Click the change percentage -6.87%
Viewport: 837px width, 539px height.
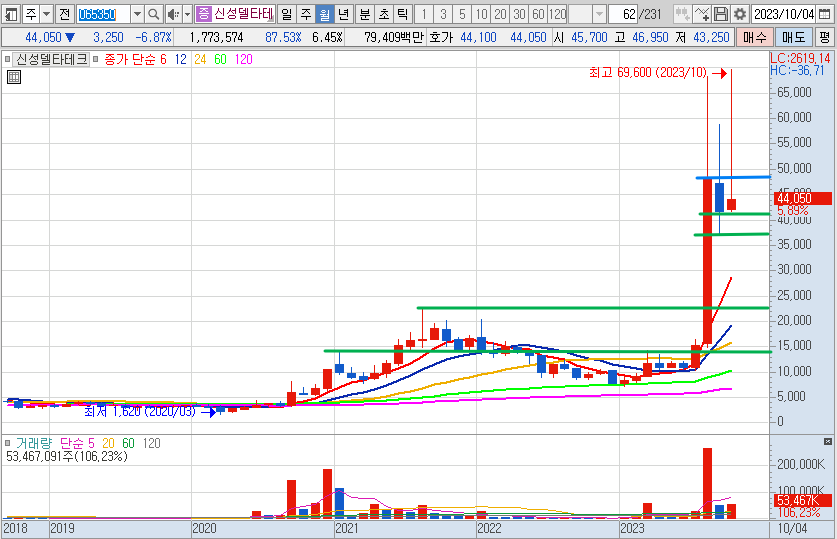point(154,37)
